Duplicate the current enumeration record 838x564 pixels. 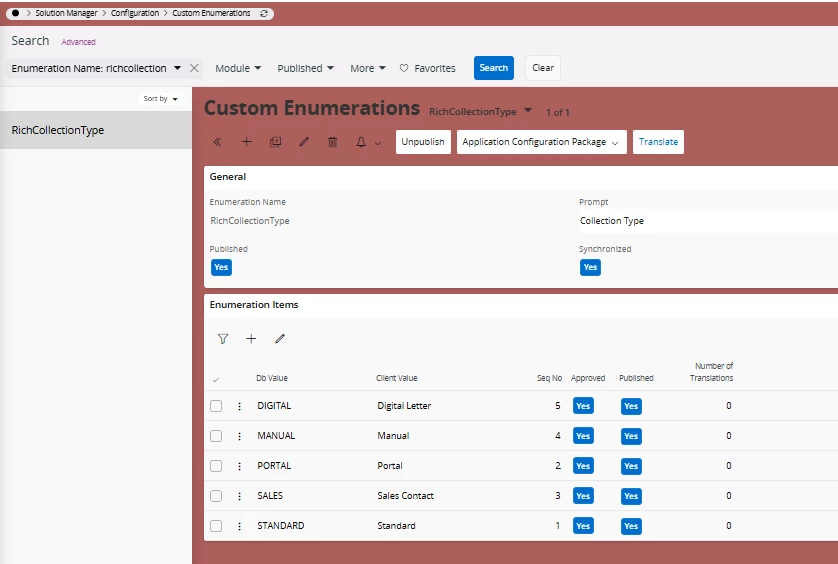[275, 142]
